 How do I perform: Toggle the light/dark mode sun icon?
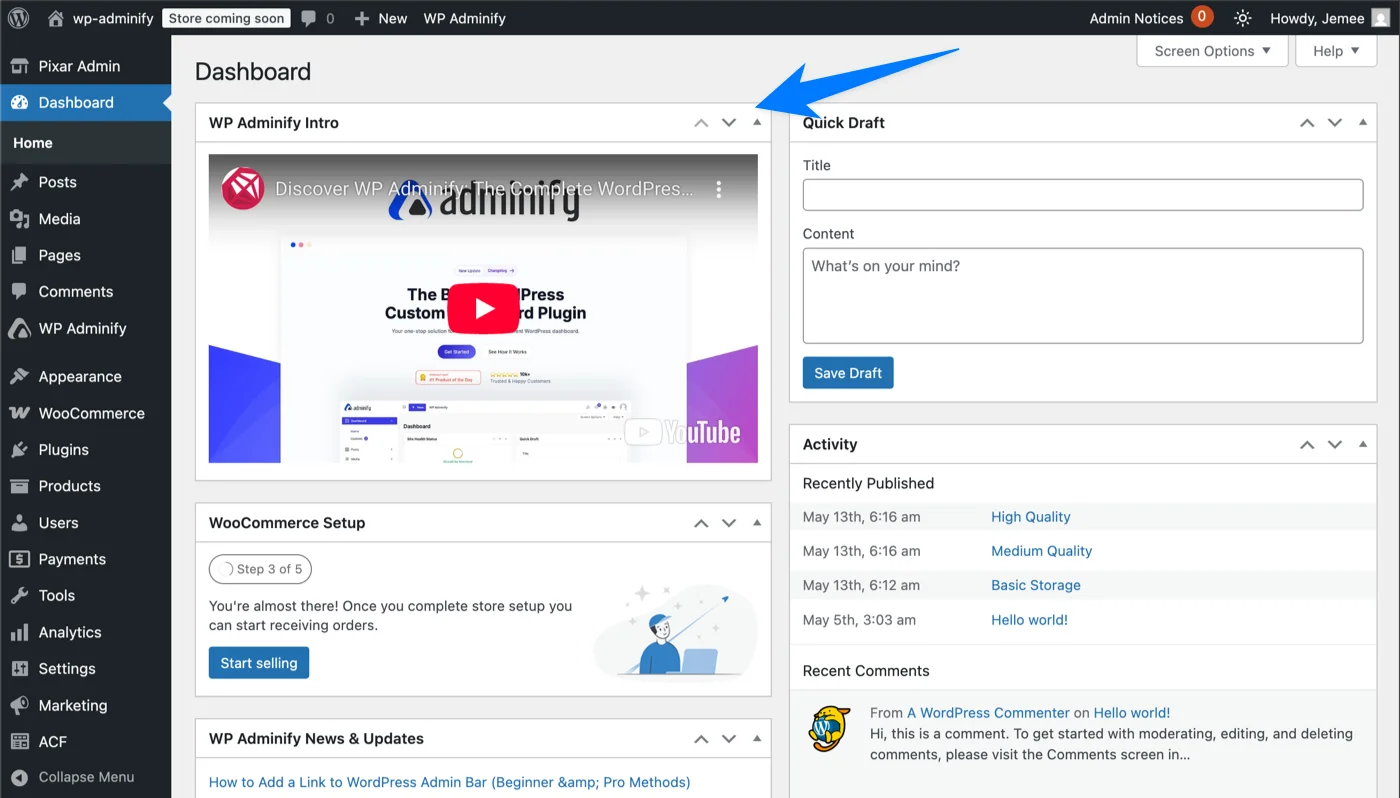pyautogui.click(x=1242, y=18)
